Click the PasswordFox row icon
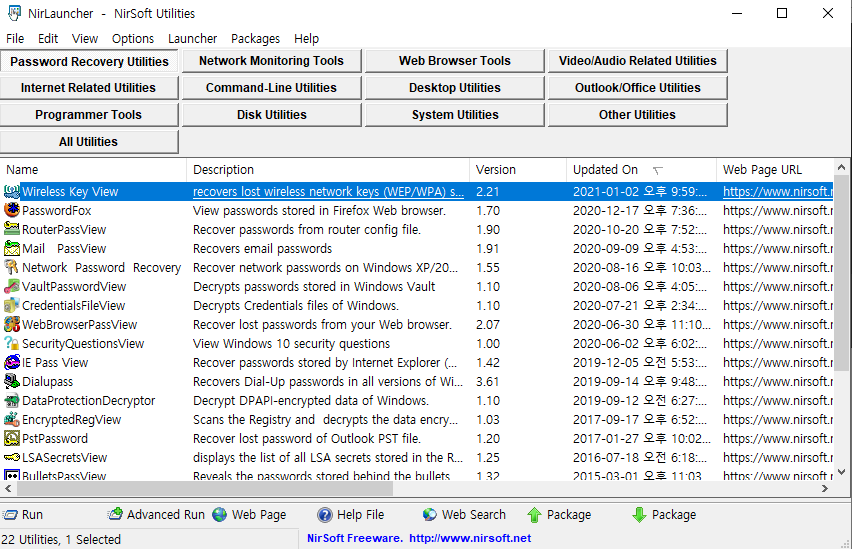852x549 pixels. click(11, 210)
